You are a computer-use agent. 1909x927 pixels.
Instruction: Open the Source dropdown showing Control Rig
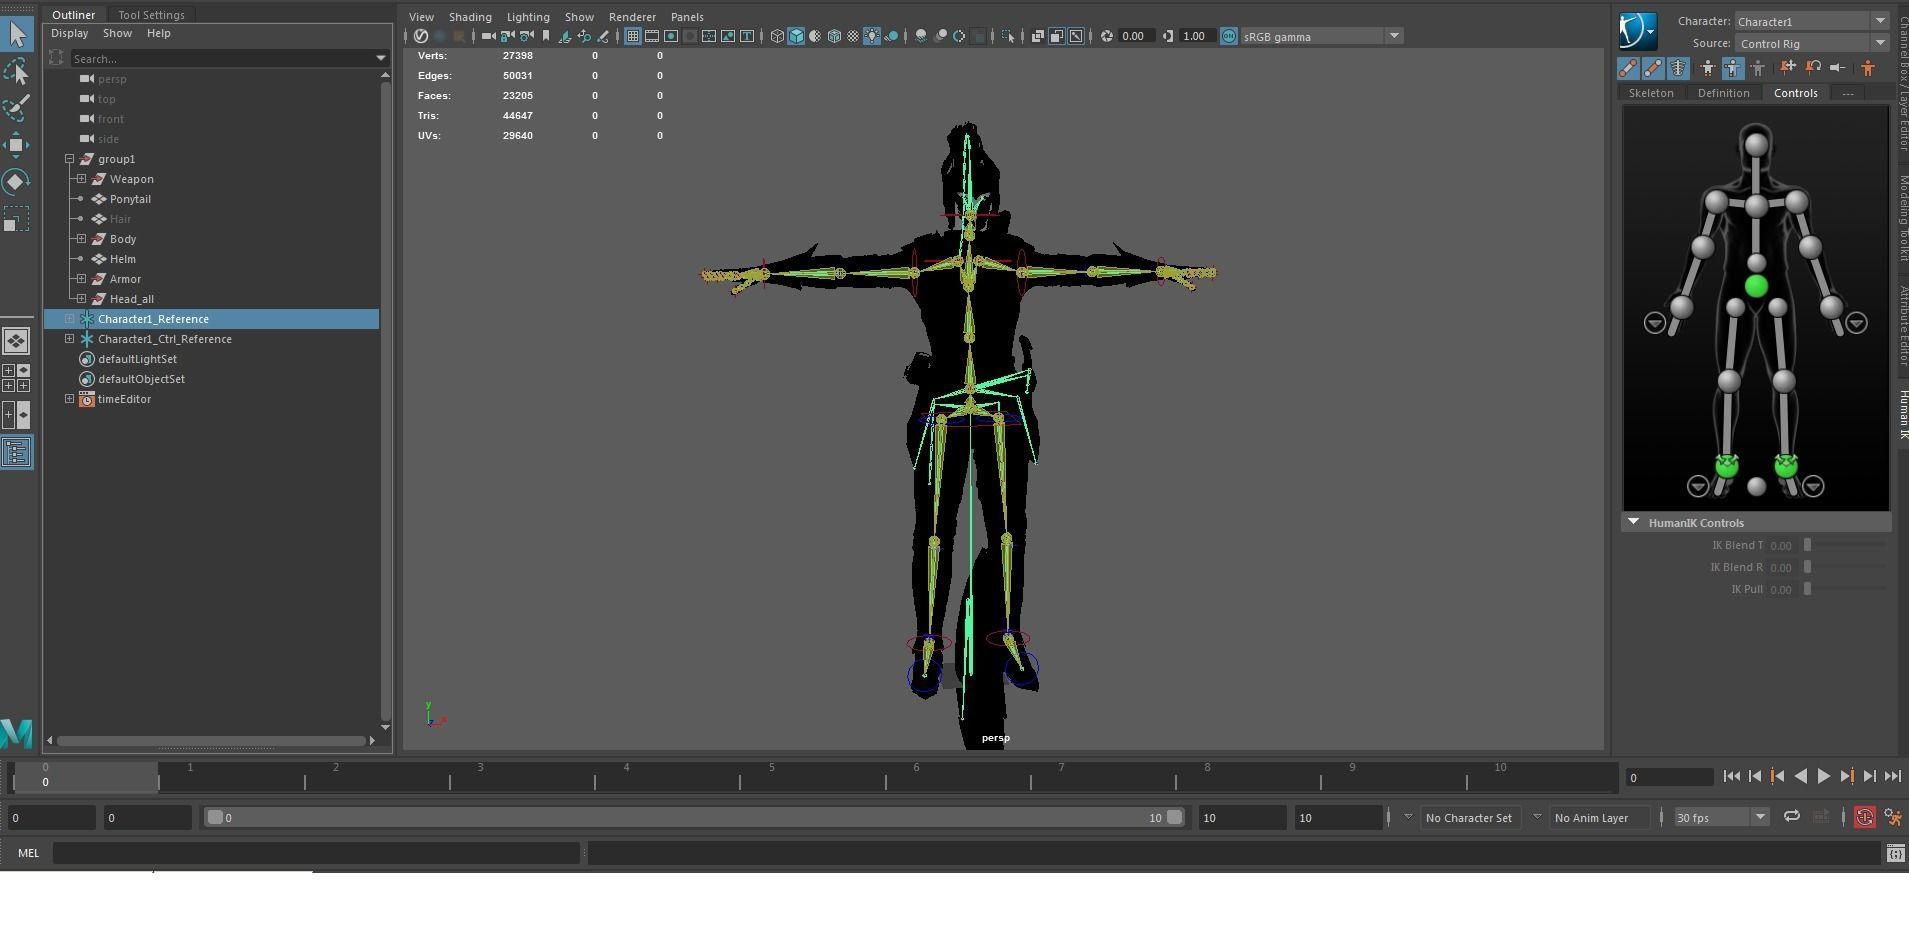coord(1811,43)
